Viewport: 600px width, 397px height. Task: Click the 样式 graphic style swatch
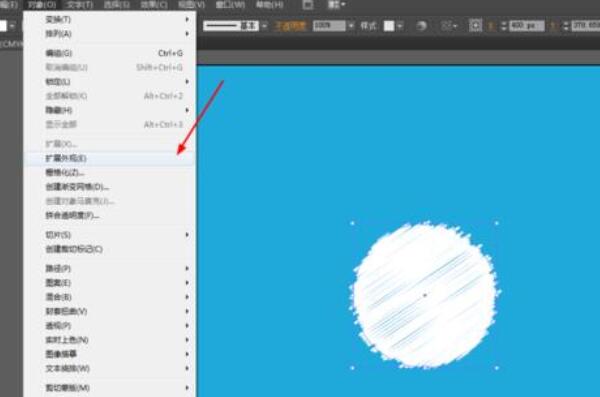point(389,26)
